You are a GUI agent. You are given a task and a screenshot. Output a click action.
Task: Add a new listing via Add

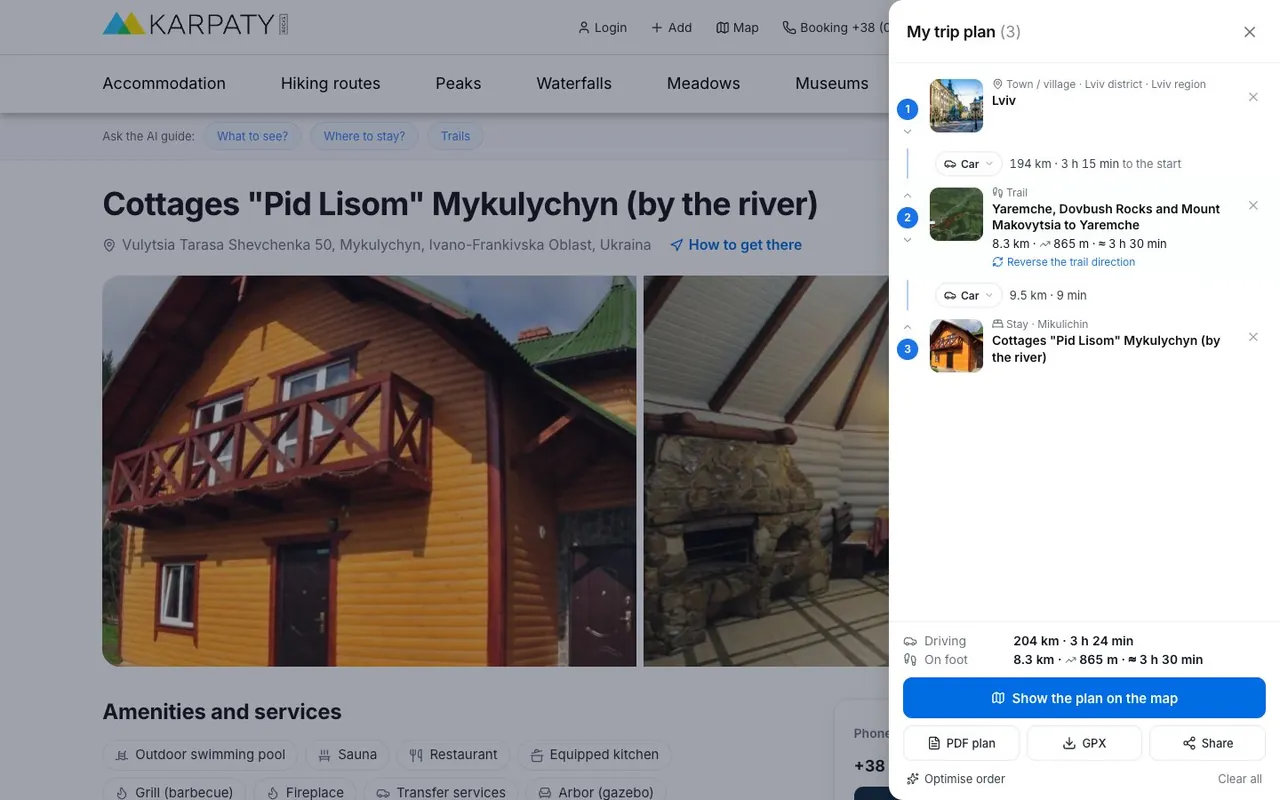(x=671, y=27)
